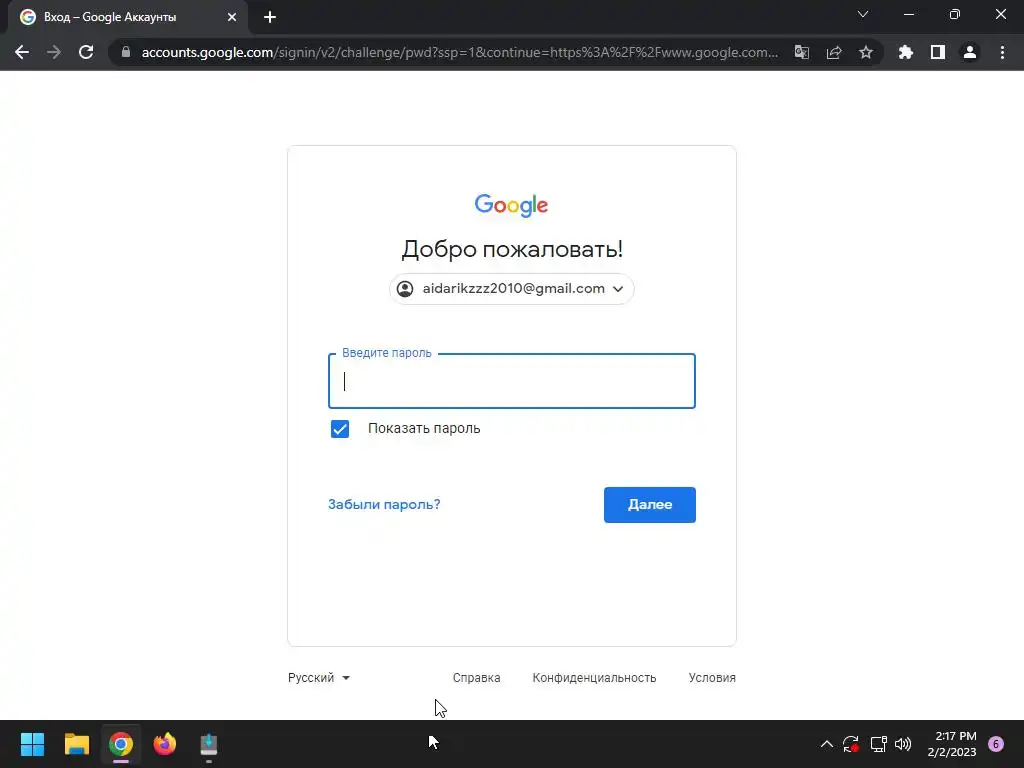View site info via the lock icon
Image resolution: width=1024 pixels, height=768 pixels.
point(126,52)
